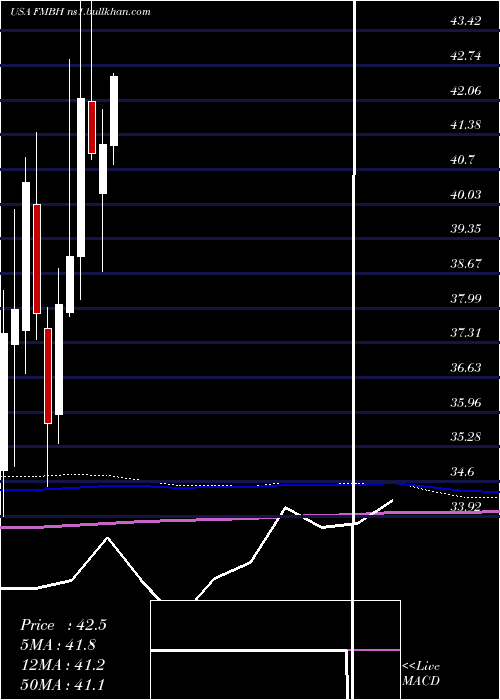Click the 41.38 price axis label
Image resolution: width=500 pixels, height=700 pixels.
tap(465, 125)
